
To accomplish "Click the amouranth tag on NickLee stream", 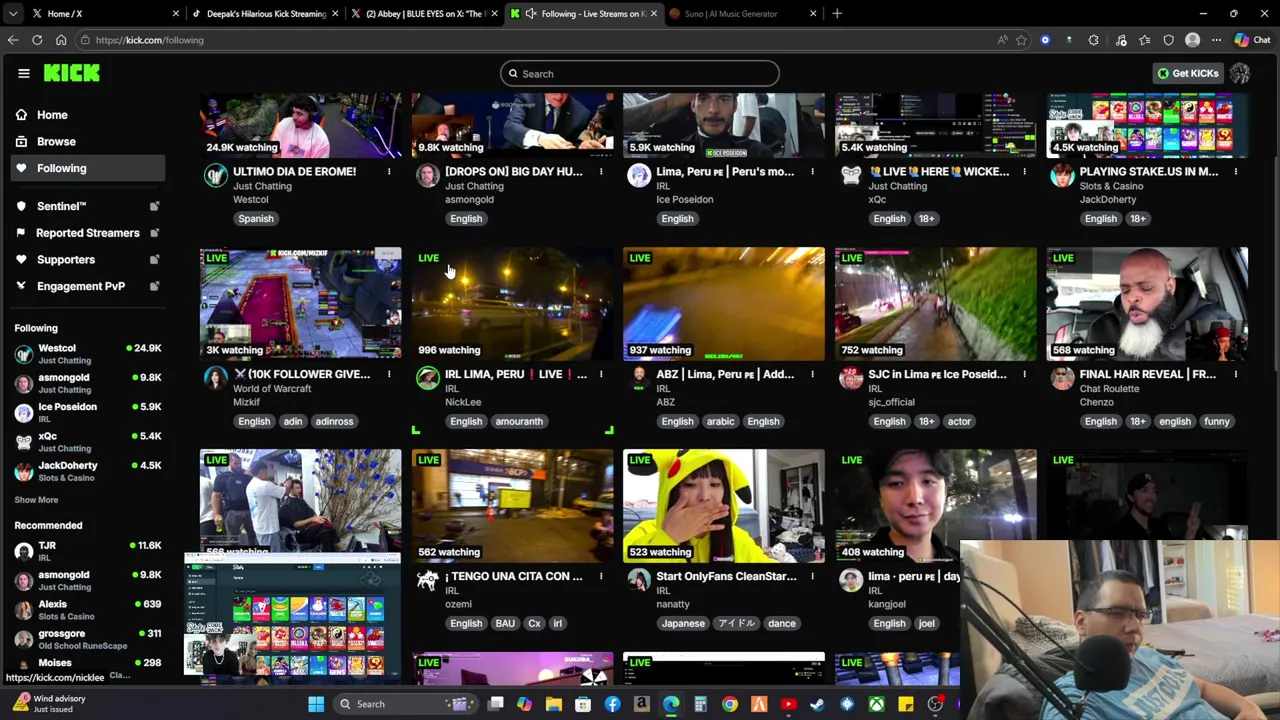I will pyautogui.click(x=519, y=421).
